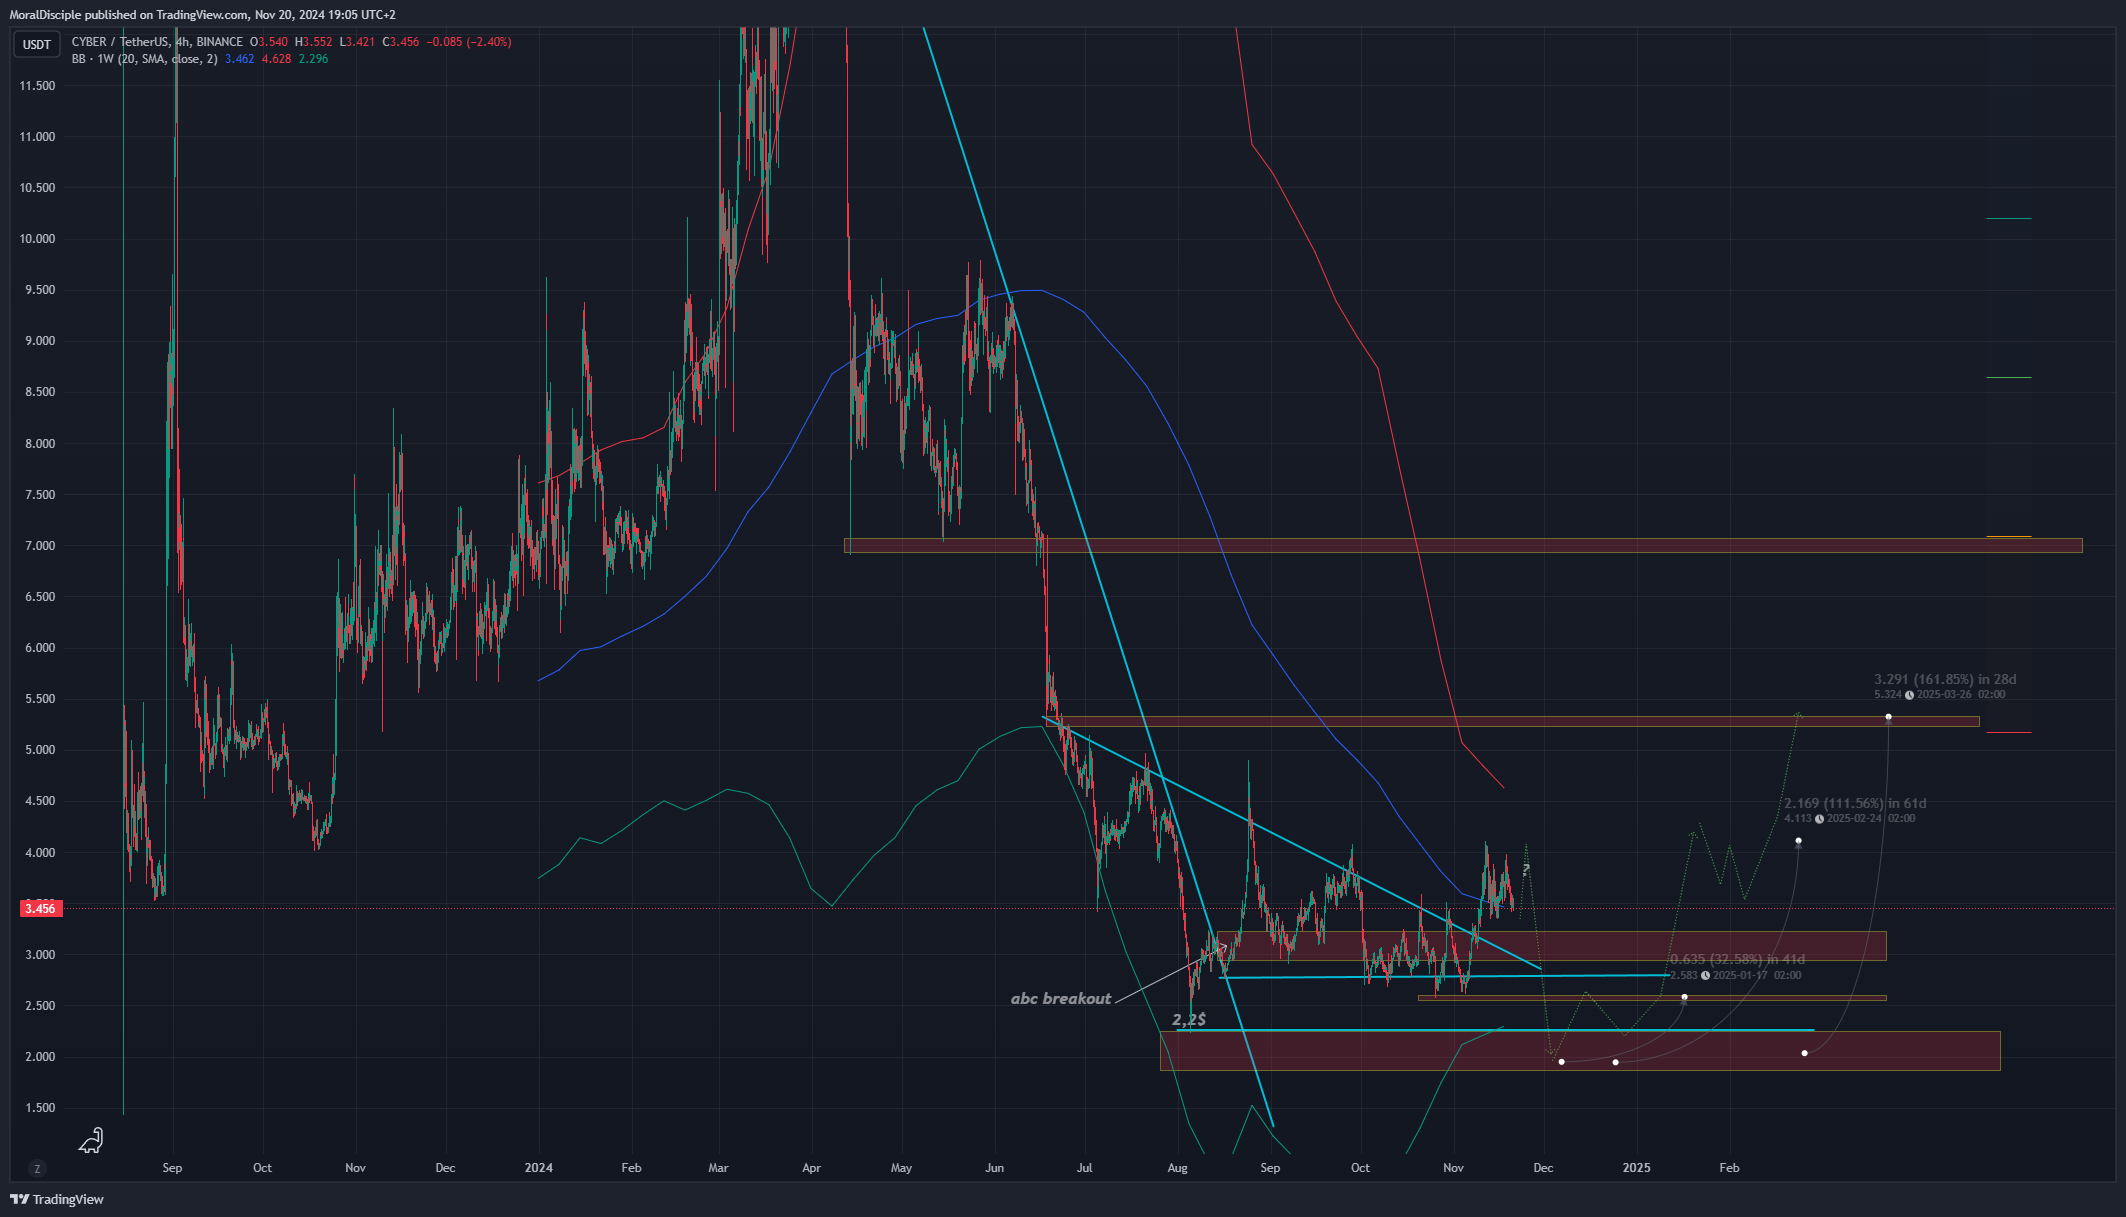Click the TradingView logo at bottom
The height and width of the screenshot is (1217, 2126).
[x=57, y=1199]
